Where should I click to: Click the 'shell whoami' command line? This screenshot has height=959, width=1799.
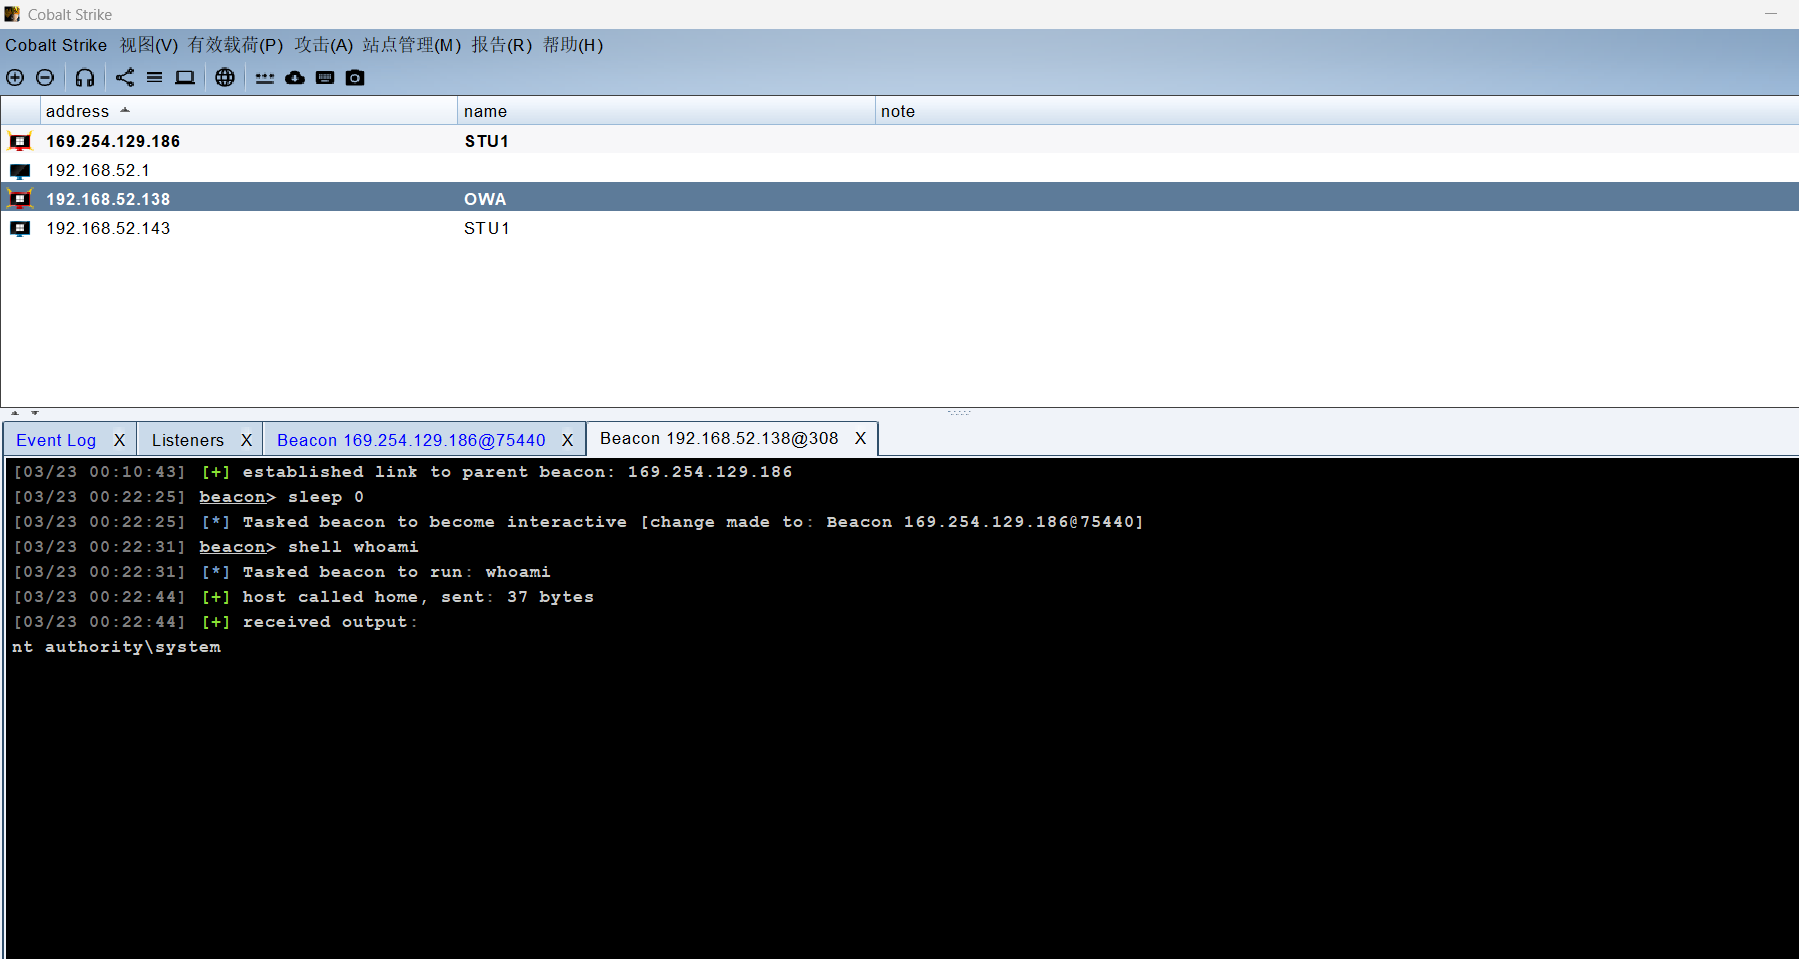pos(216,547)
